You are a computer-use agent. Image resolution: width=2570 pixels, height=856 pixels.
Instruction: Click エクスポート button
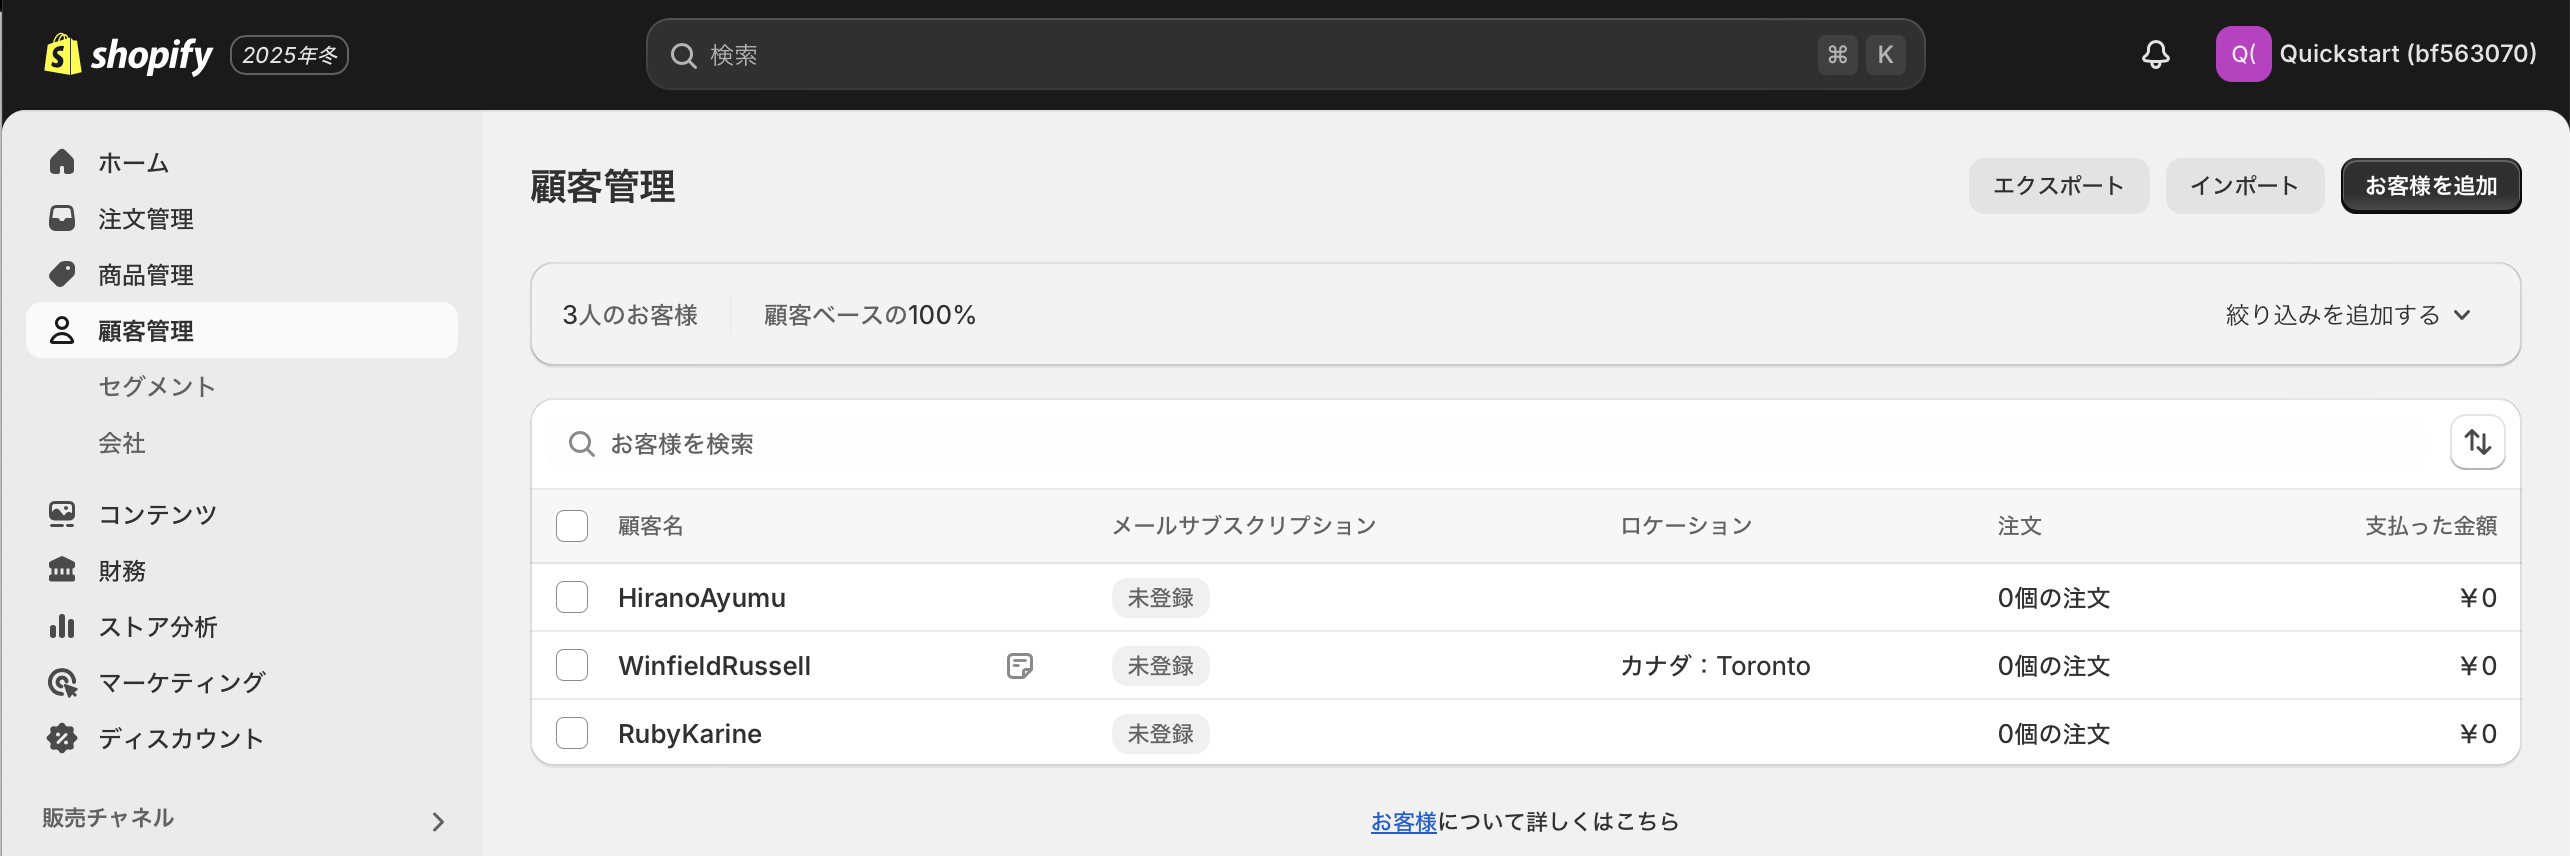2059,186
